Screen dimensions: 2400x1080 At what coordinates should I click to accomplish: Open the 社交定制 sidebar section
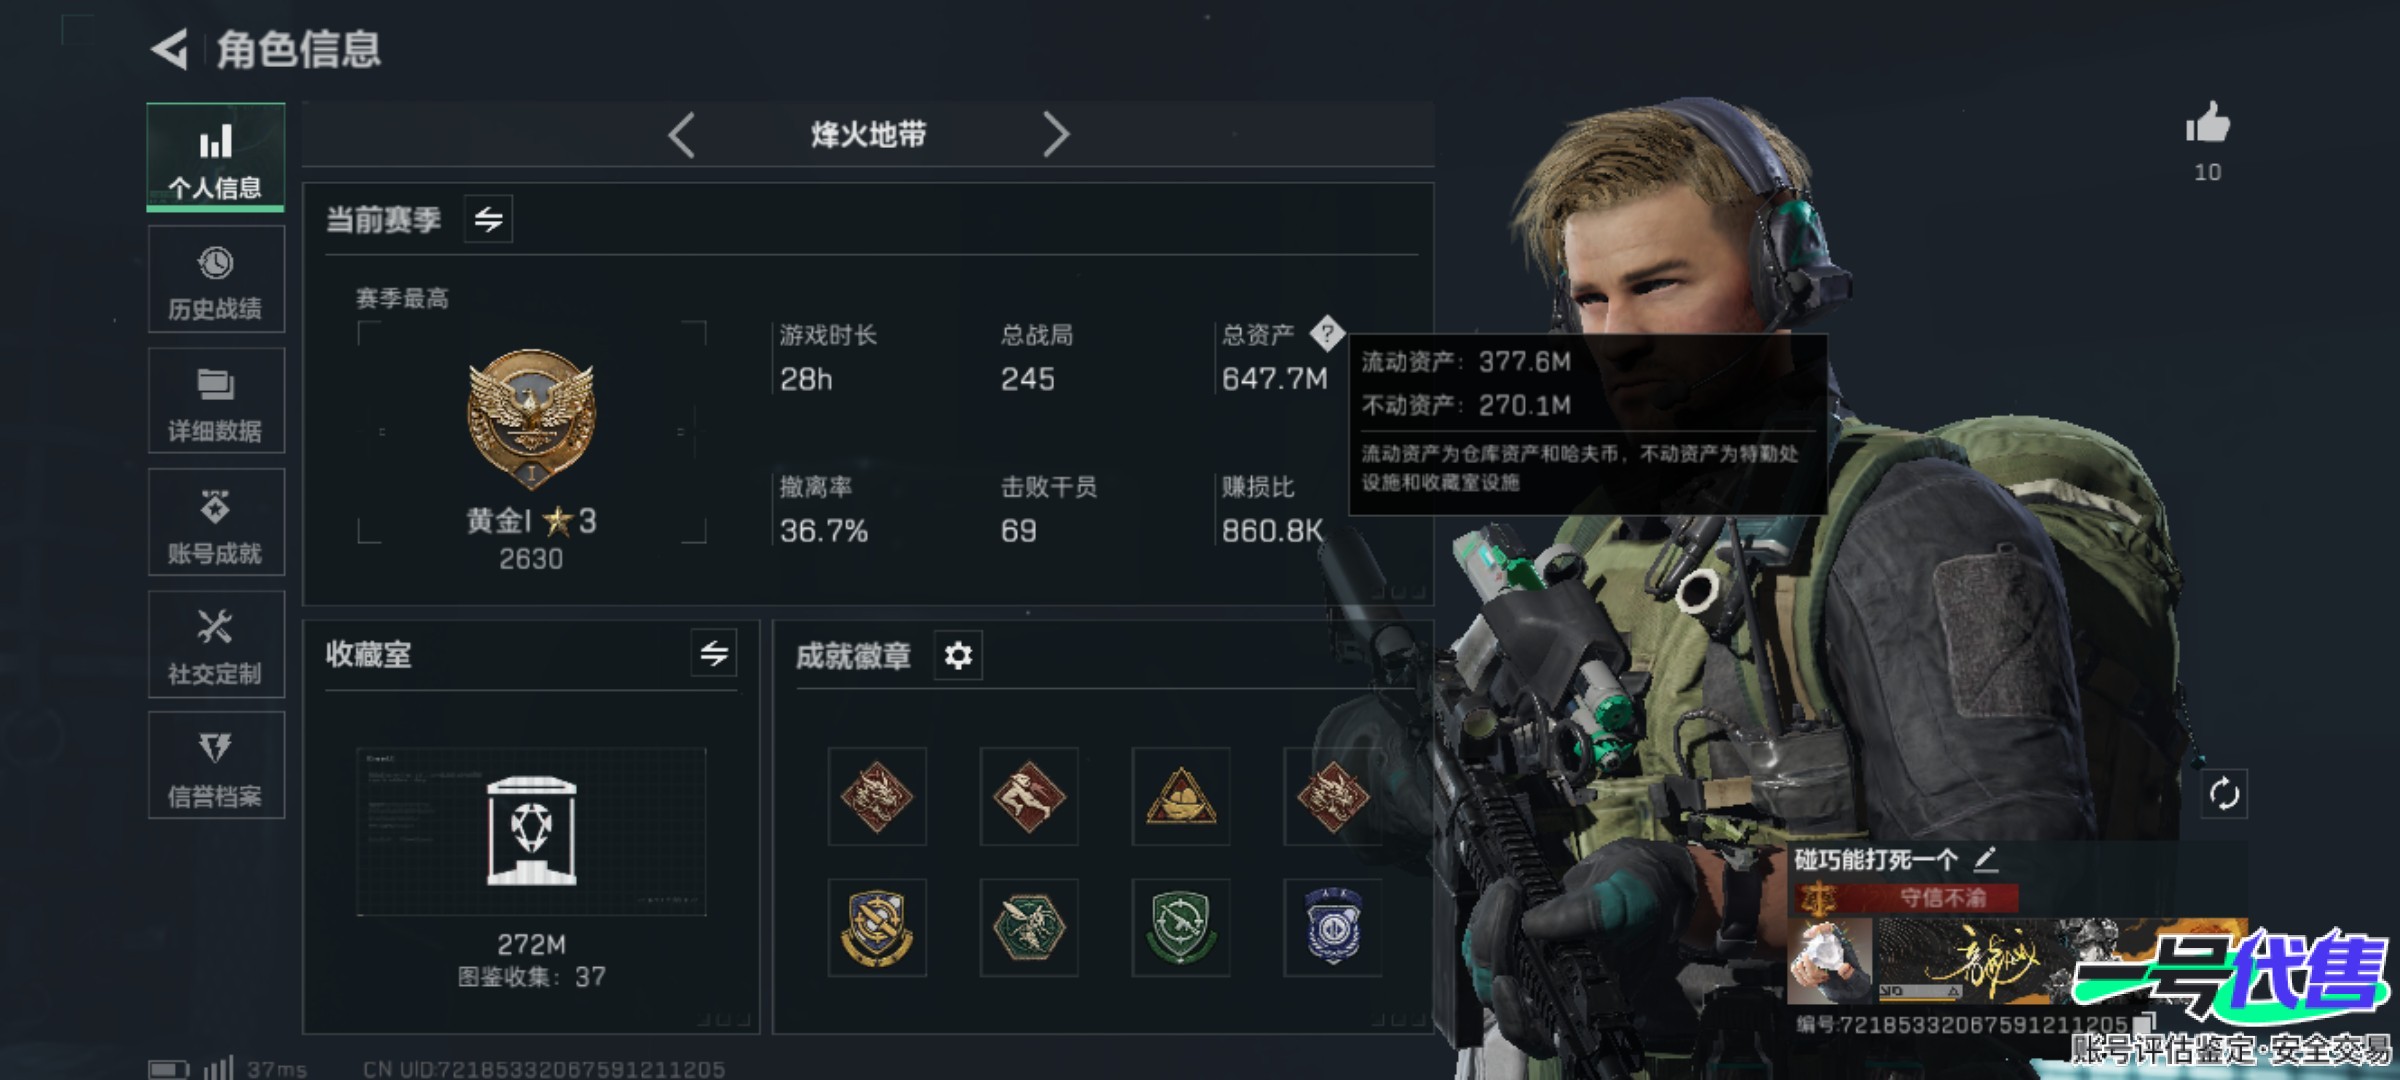tap(216, 645)
